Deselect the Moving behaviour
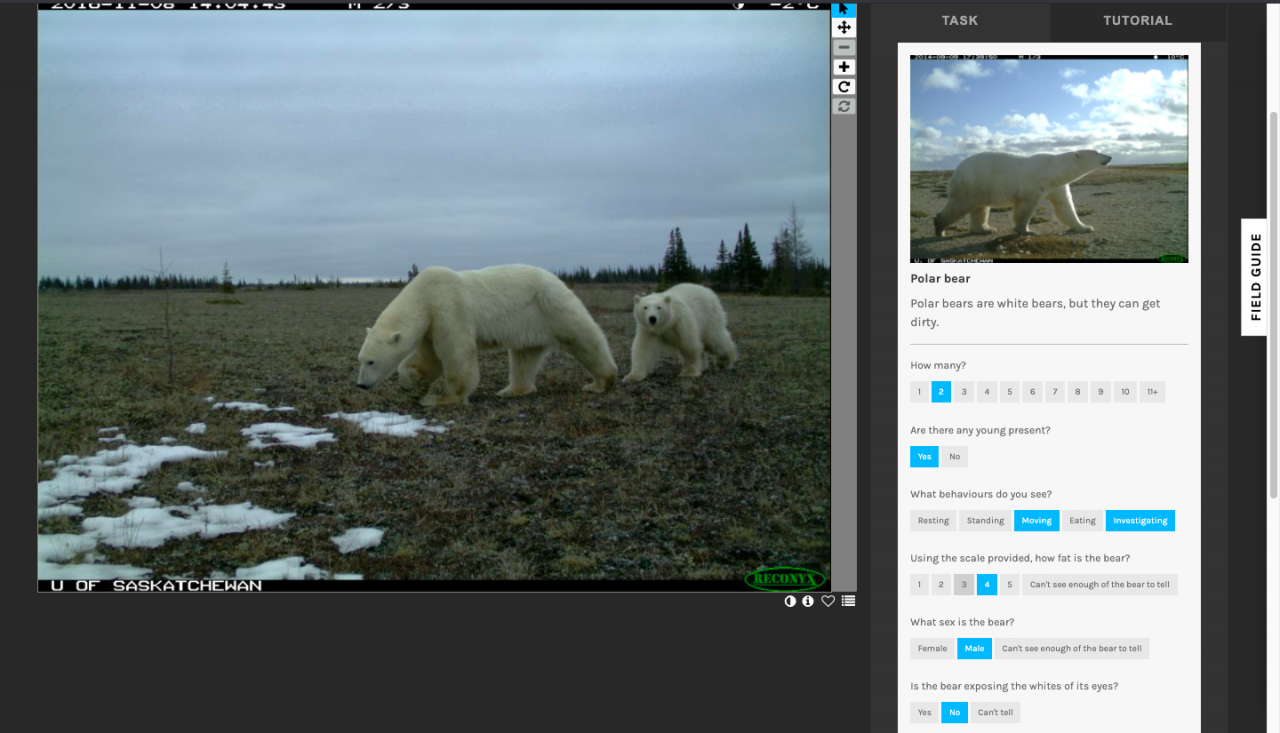 1036,521
